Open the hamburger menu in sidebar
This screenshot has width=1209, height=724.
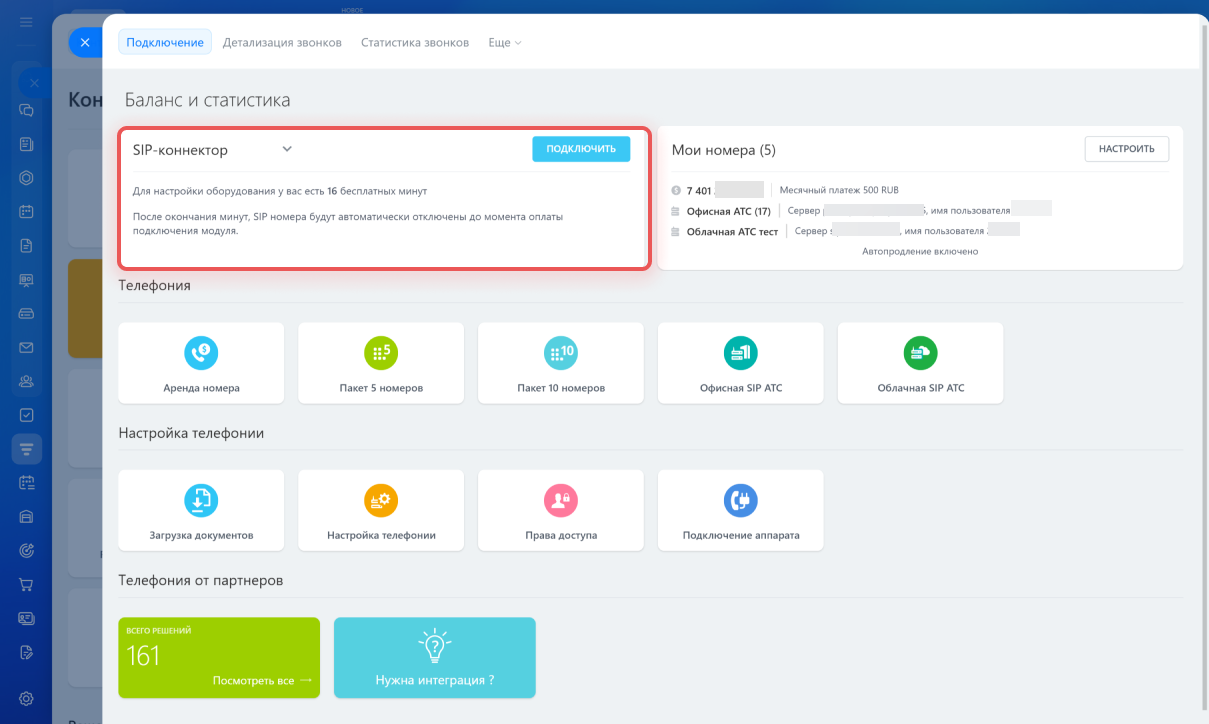pyautogui.click(x=27, y=21)
